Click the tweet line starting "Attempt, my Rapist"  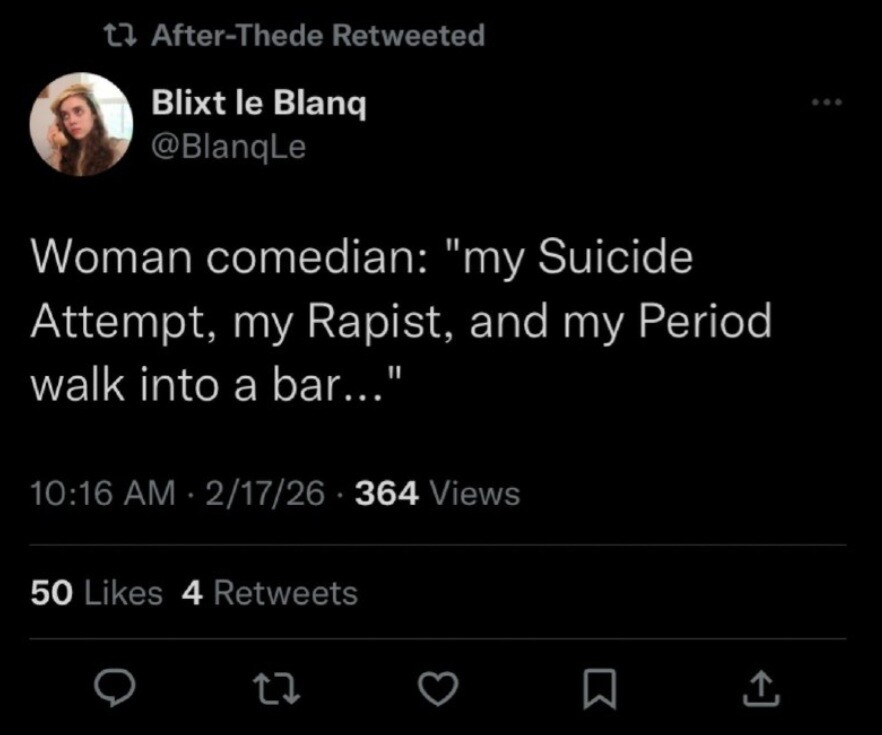401,321
